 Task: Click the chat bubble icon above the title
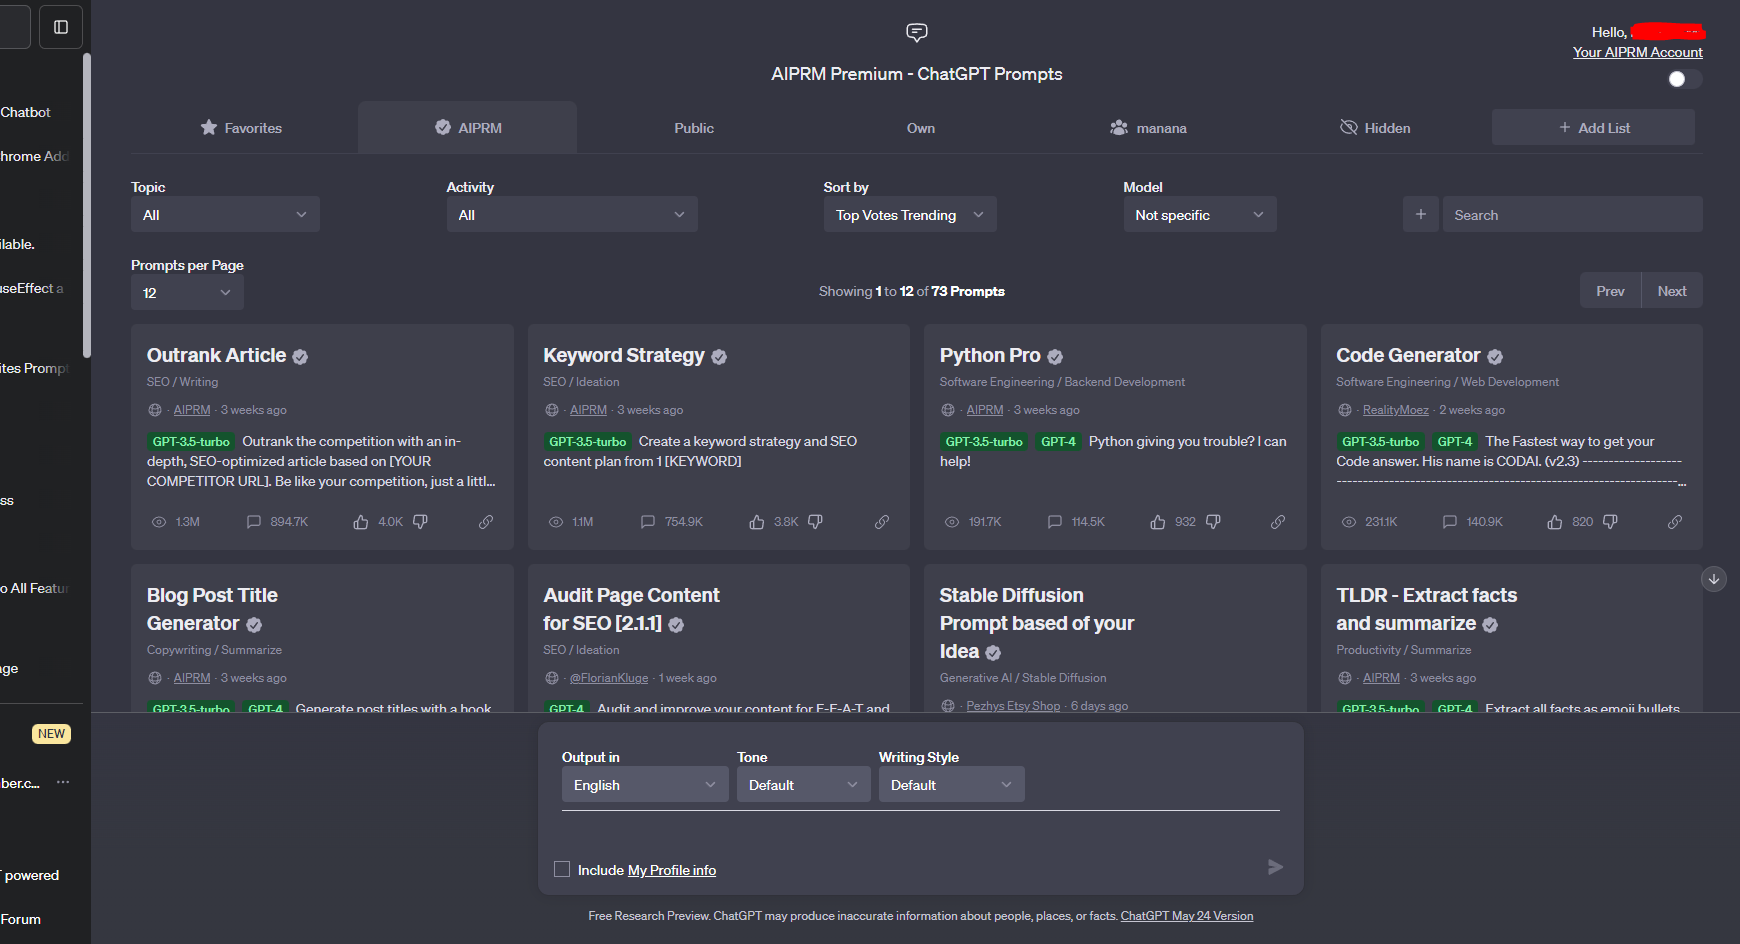coord(917,33)
